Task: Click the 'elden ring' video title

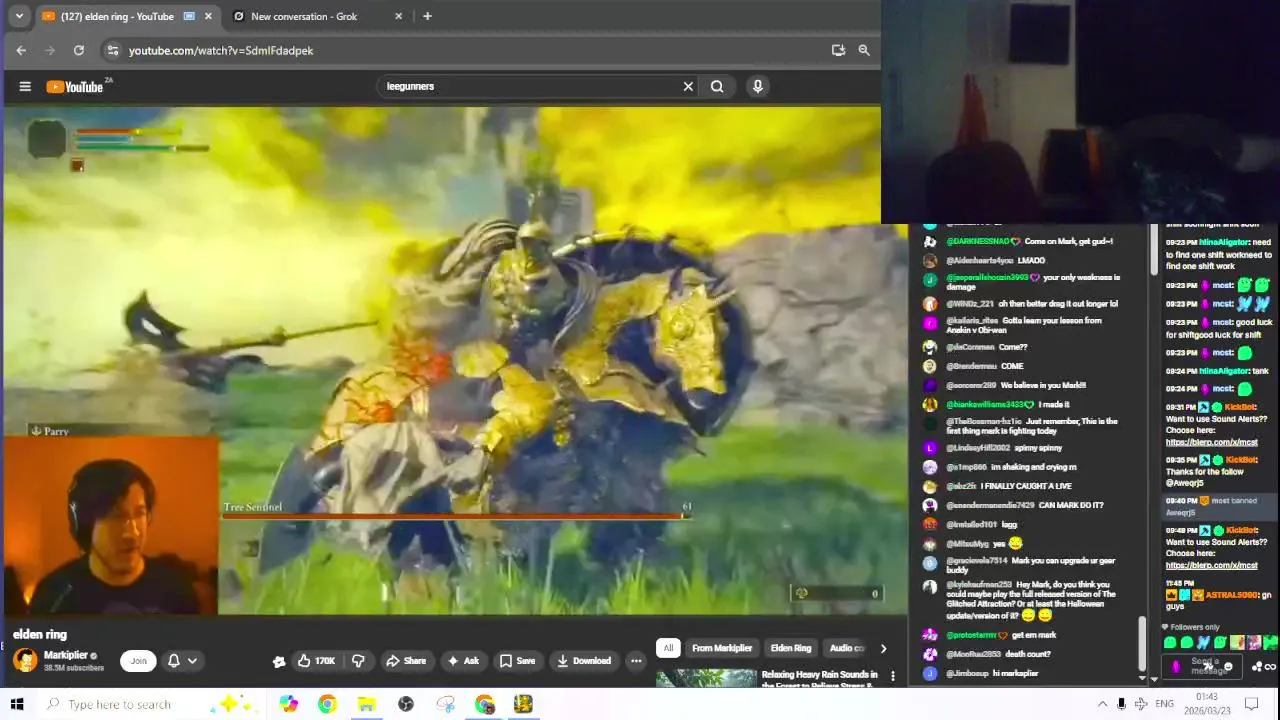Action: coord(40,634)
